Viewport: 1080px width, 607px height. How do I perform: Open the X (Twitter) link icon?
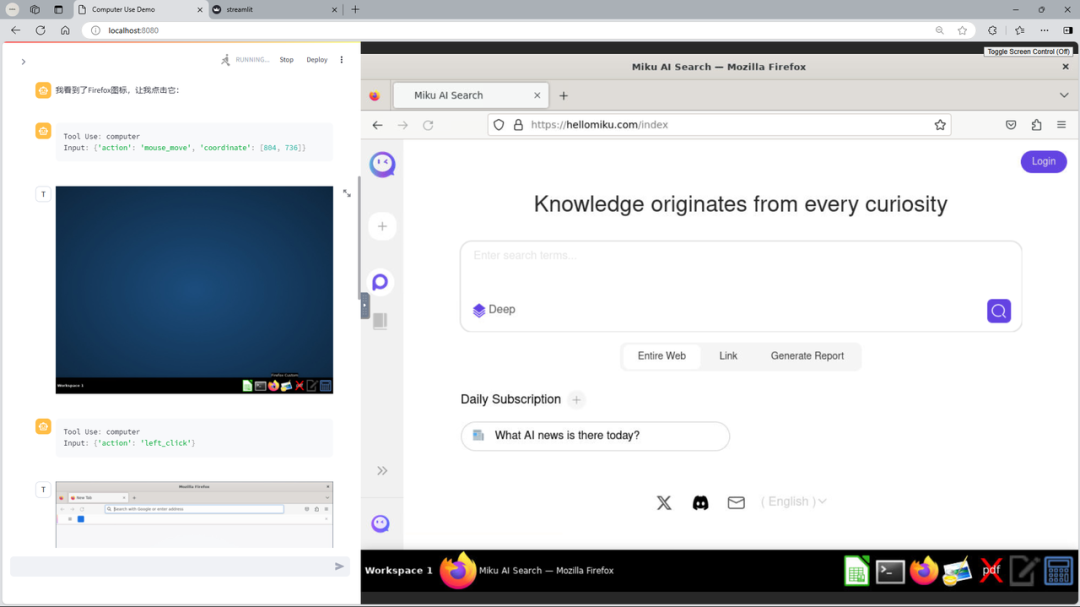664,503
